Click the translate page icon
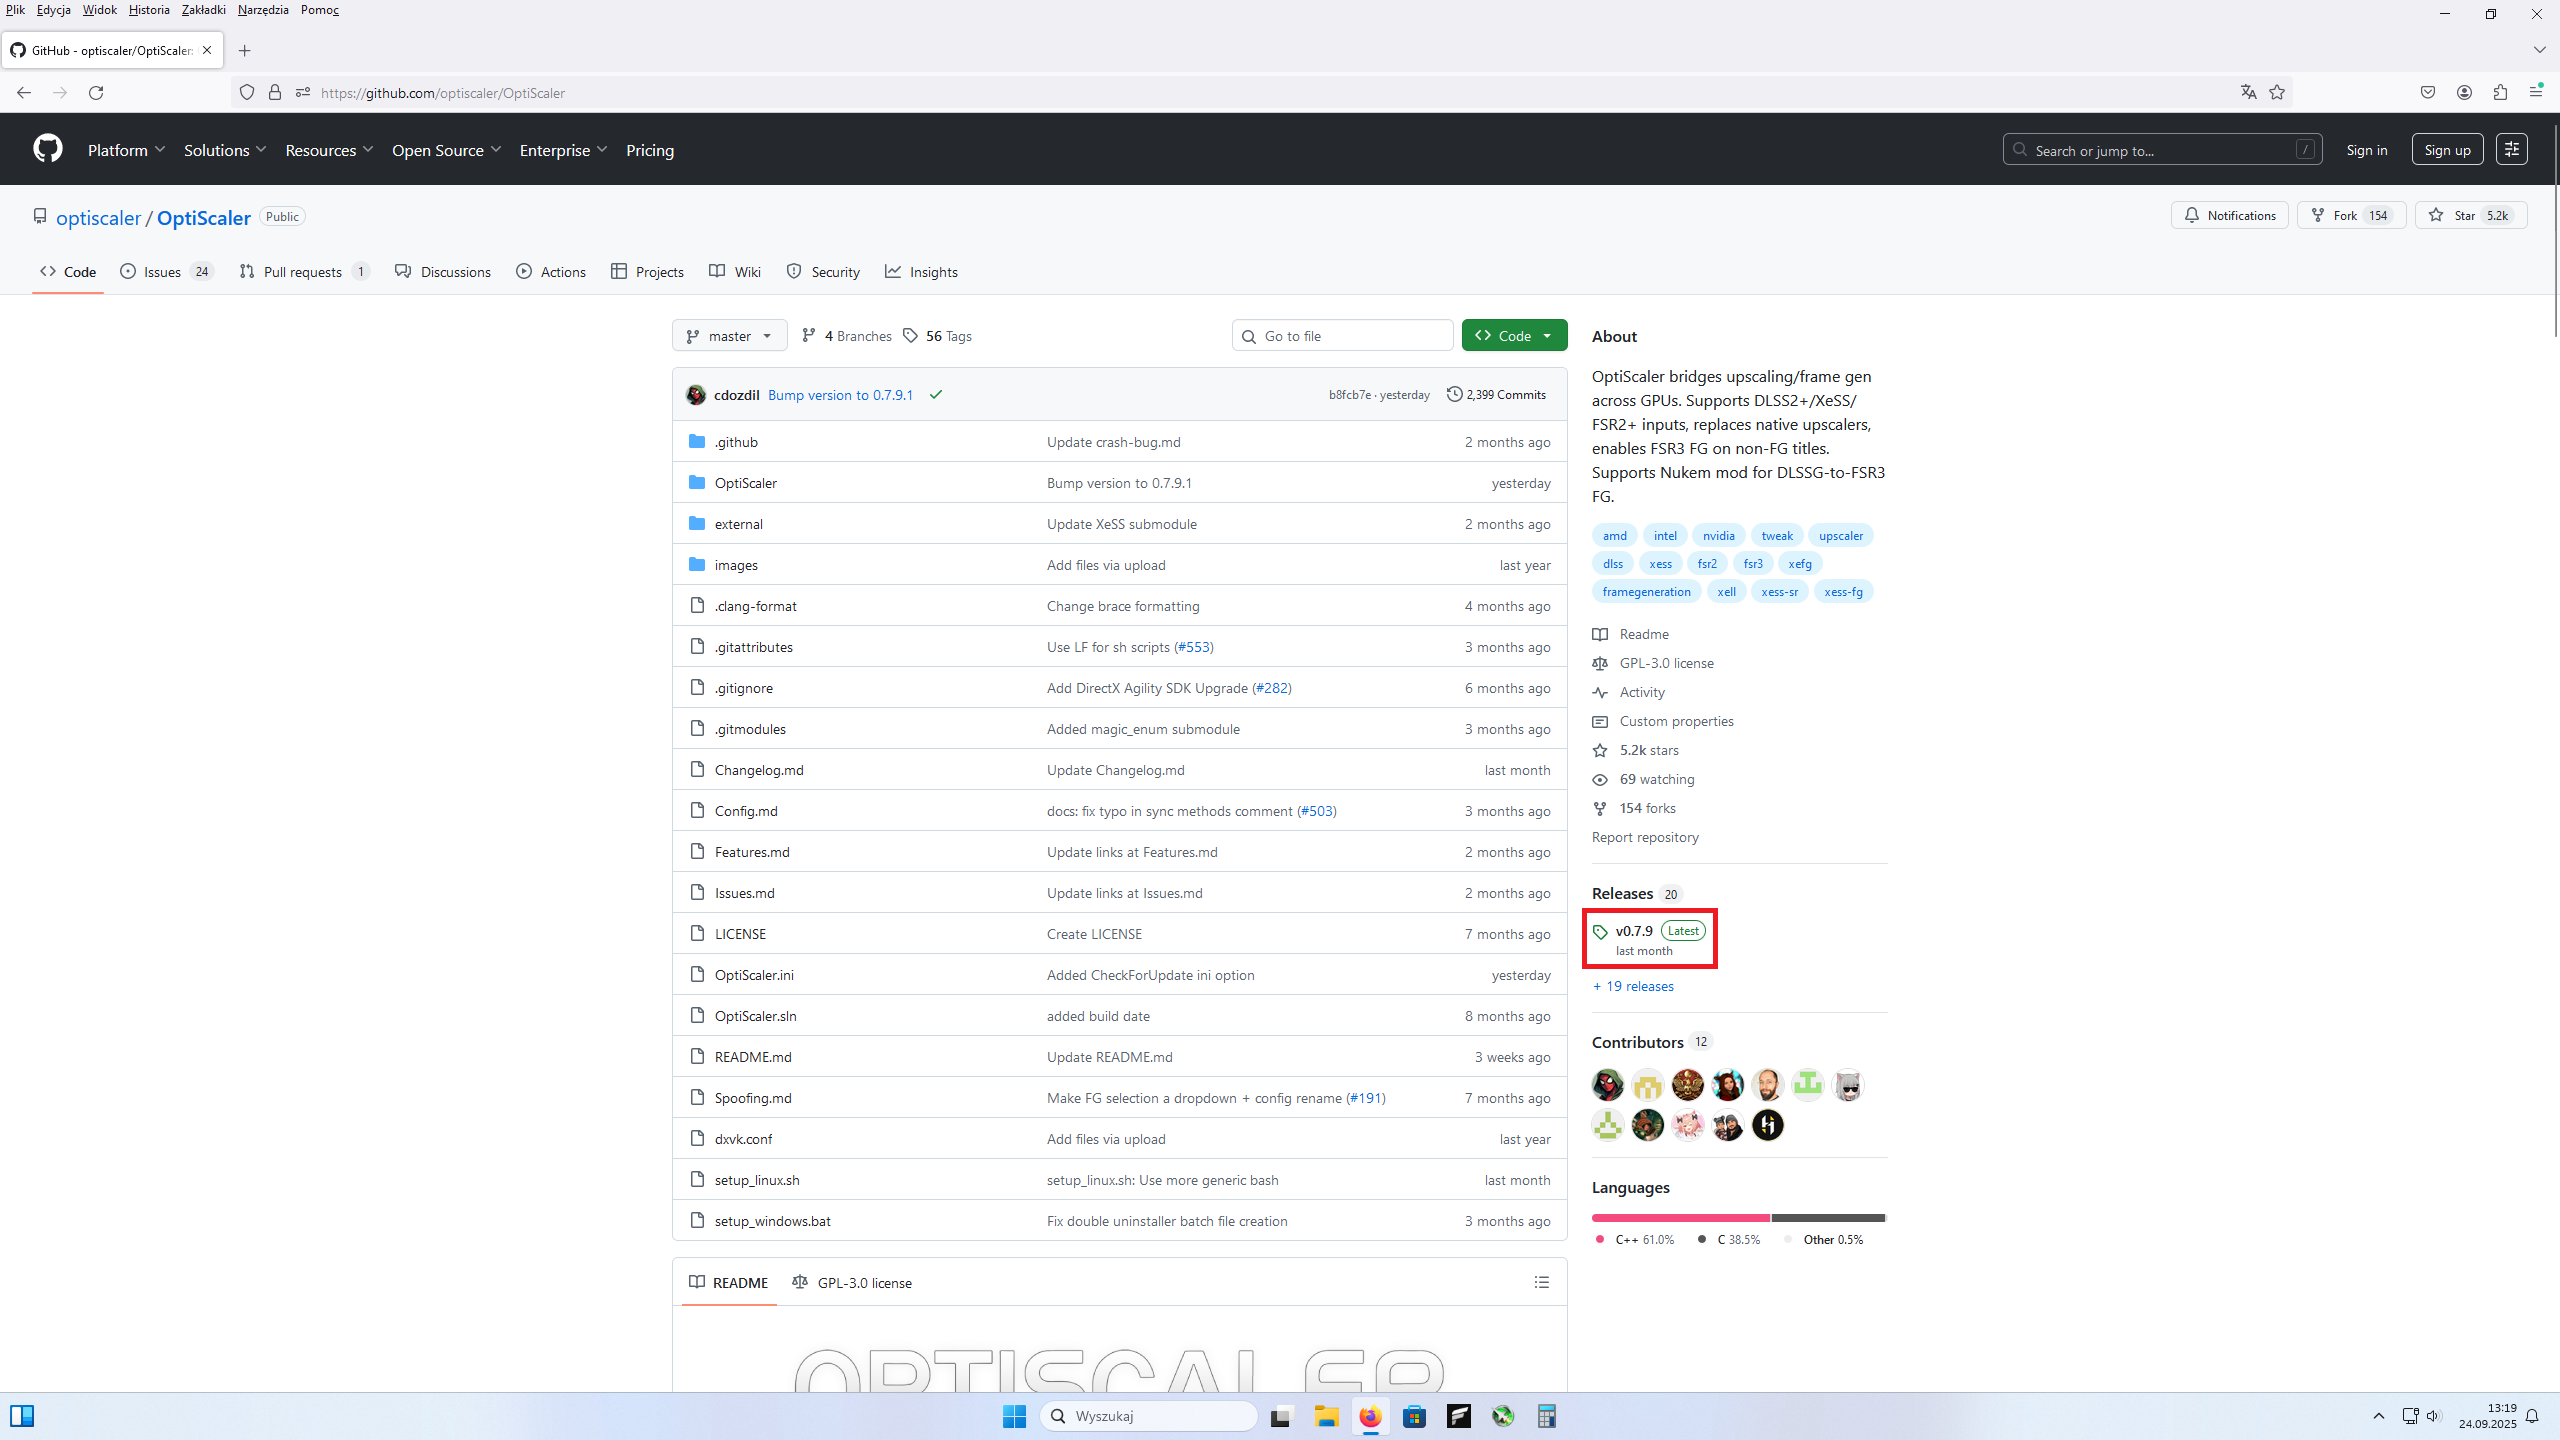 [x=2248, y=93]
